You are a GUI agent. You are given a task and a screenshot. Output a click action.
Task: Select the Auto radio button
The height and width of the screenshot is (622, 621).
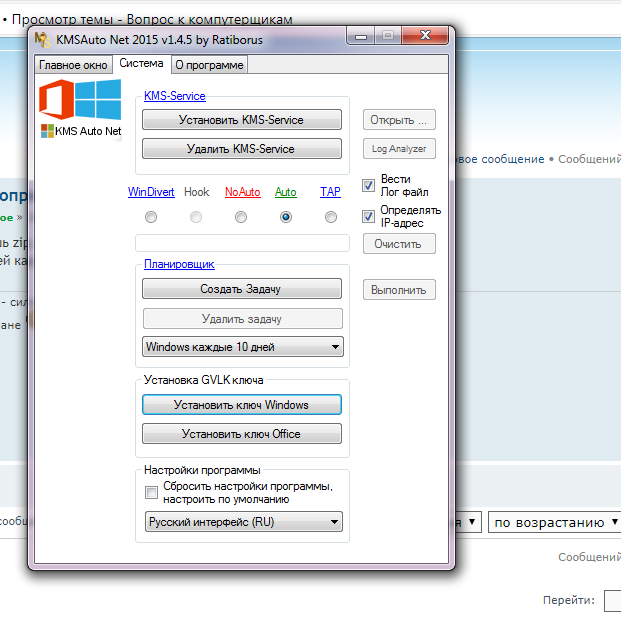286,217
